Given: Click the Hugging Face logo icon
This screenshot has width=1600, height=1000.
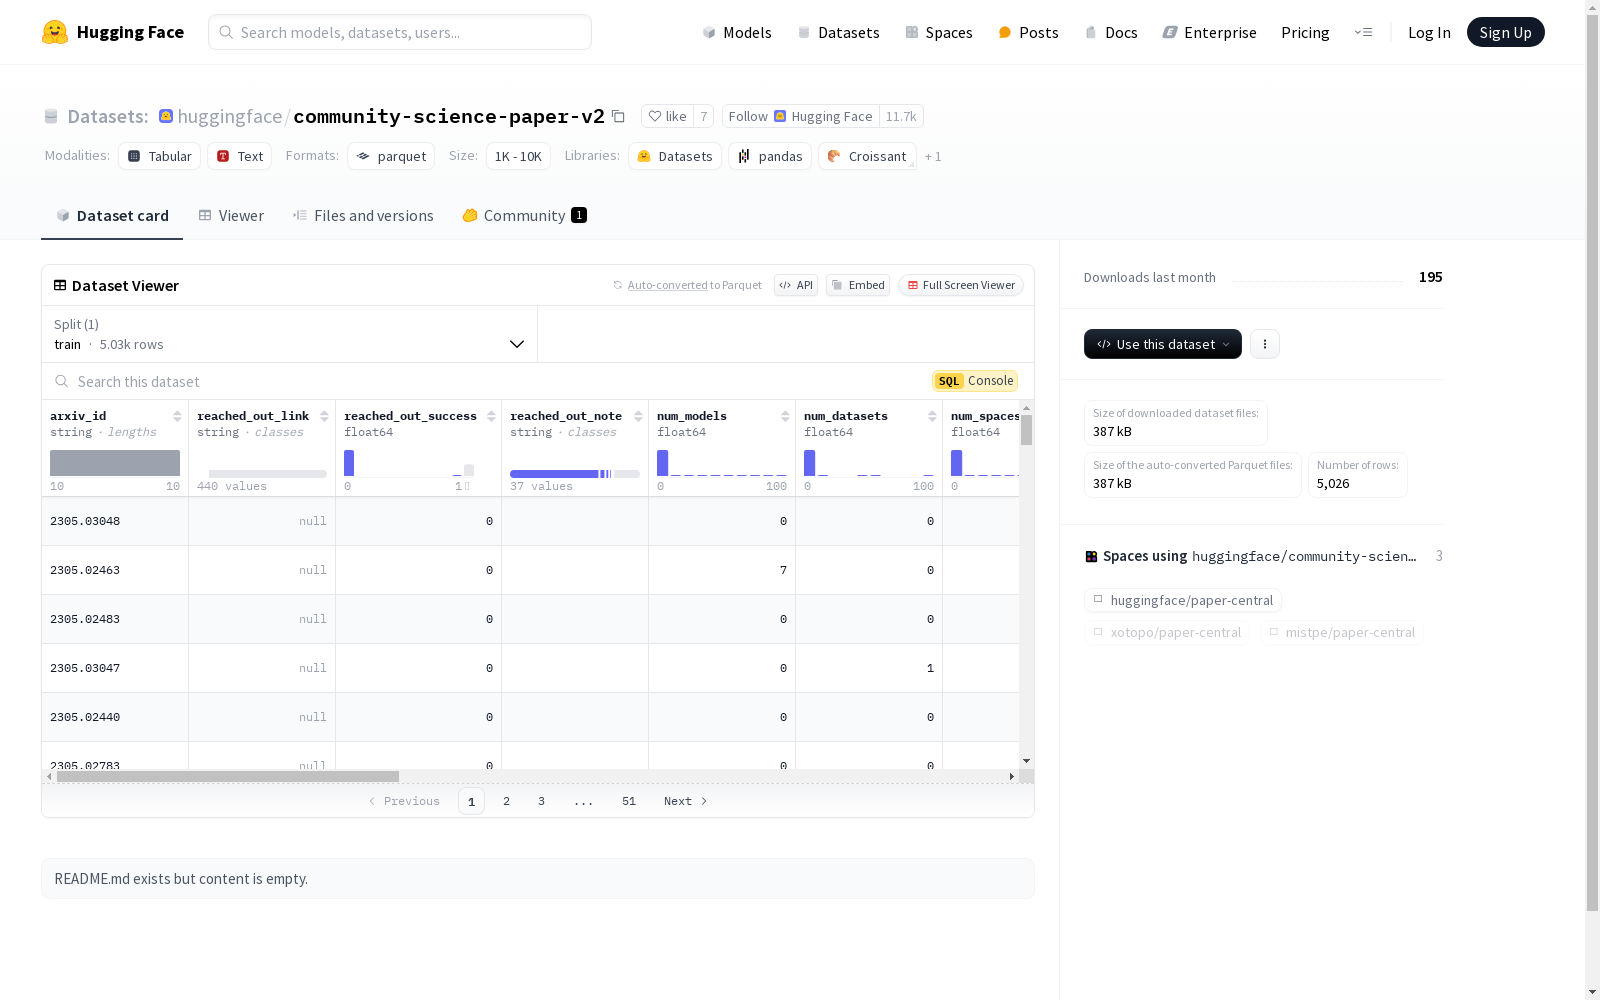Looking at the screenshot, I should pos(55,32).
